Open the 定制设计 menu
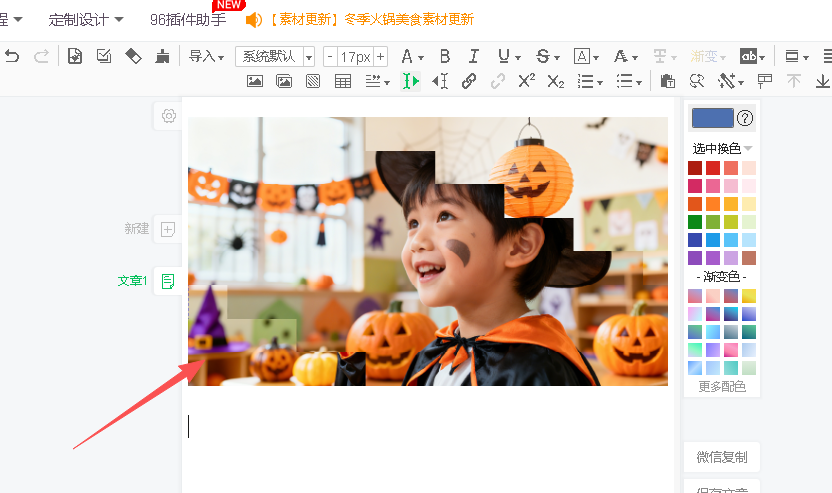This screenshot has height=493, width=832. 86,19
